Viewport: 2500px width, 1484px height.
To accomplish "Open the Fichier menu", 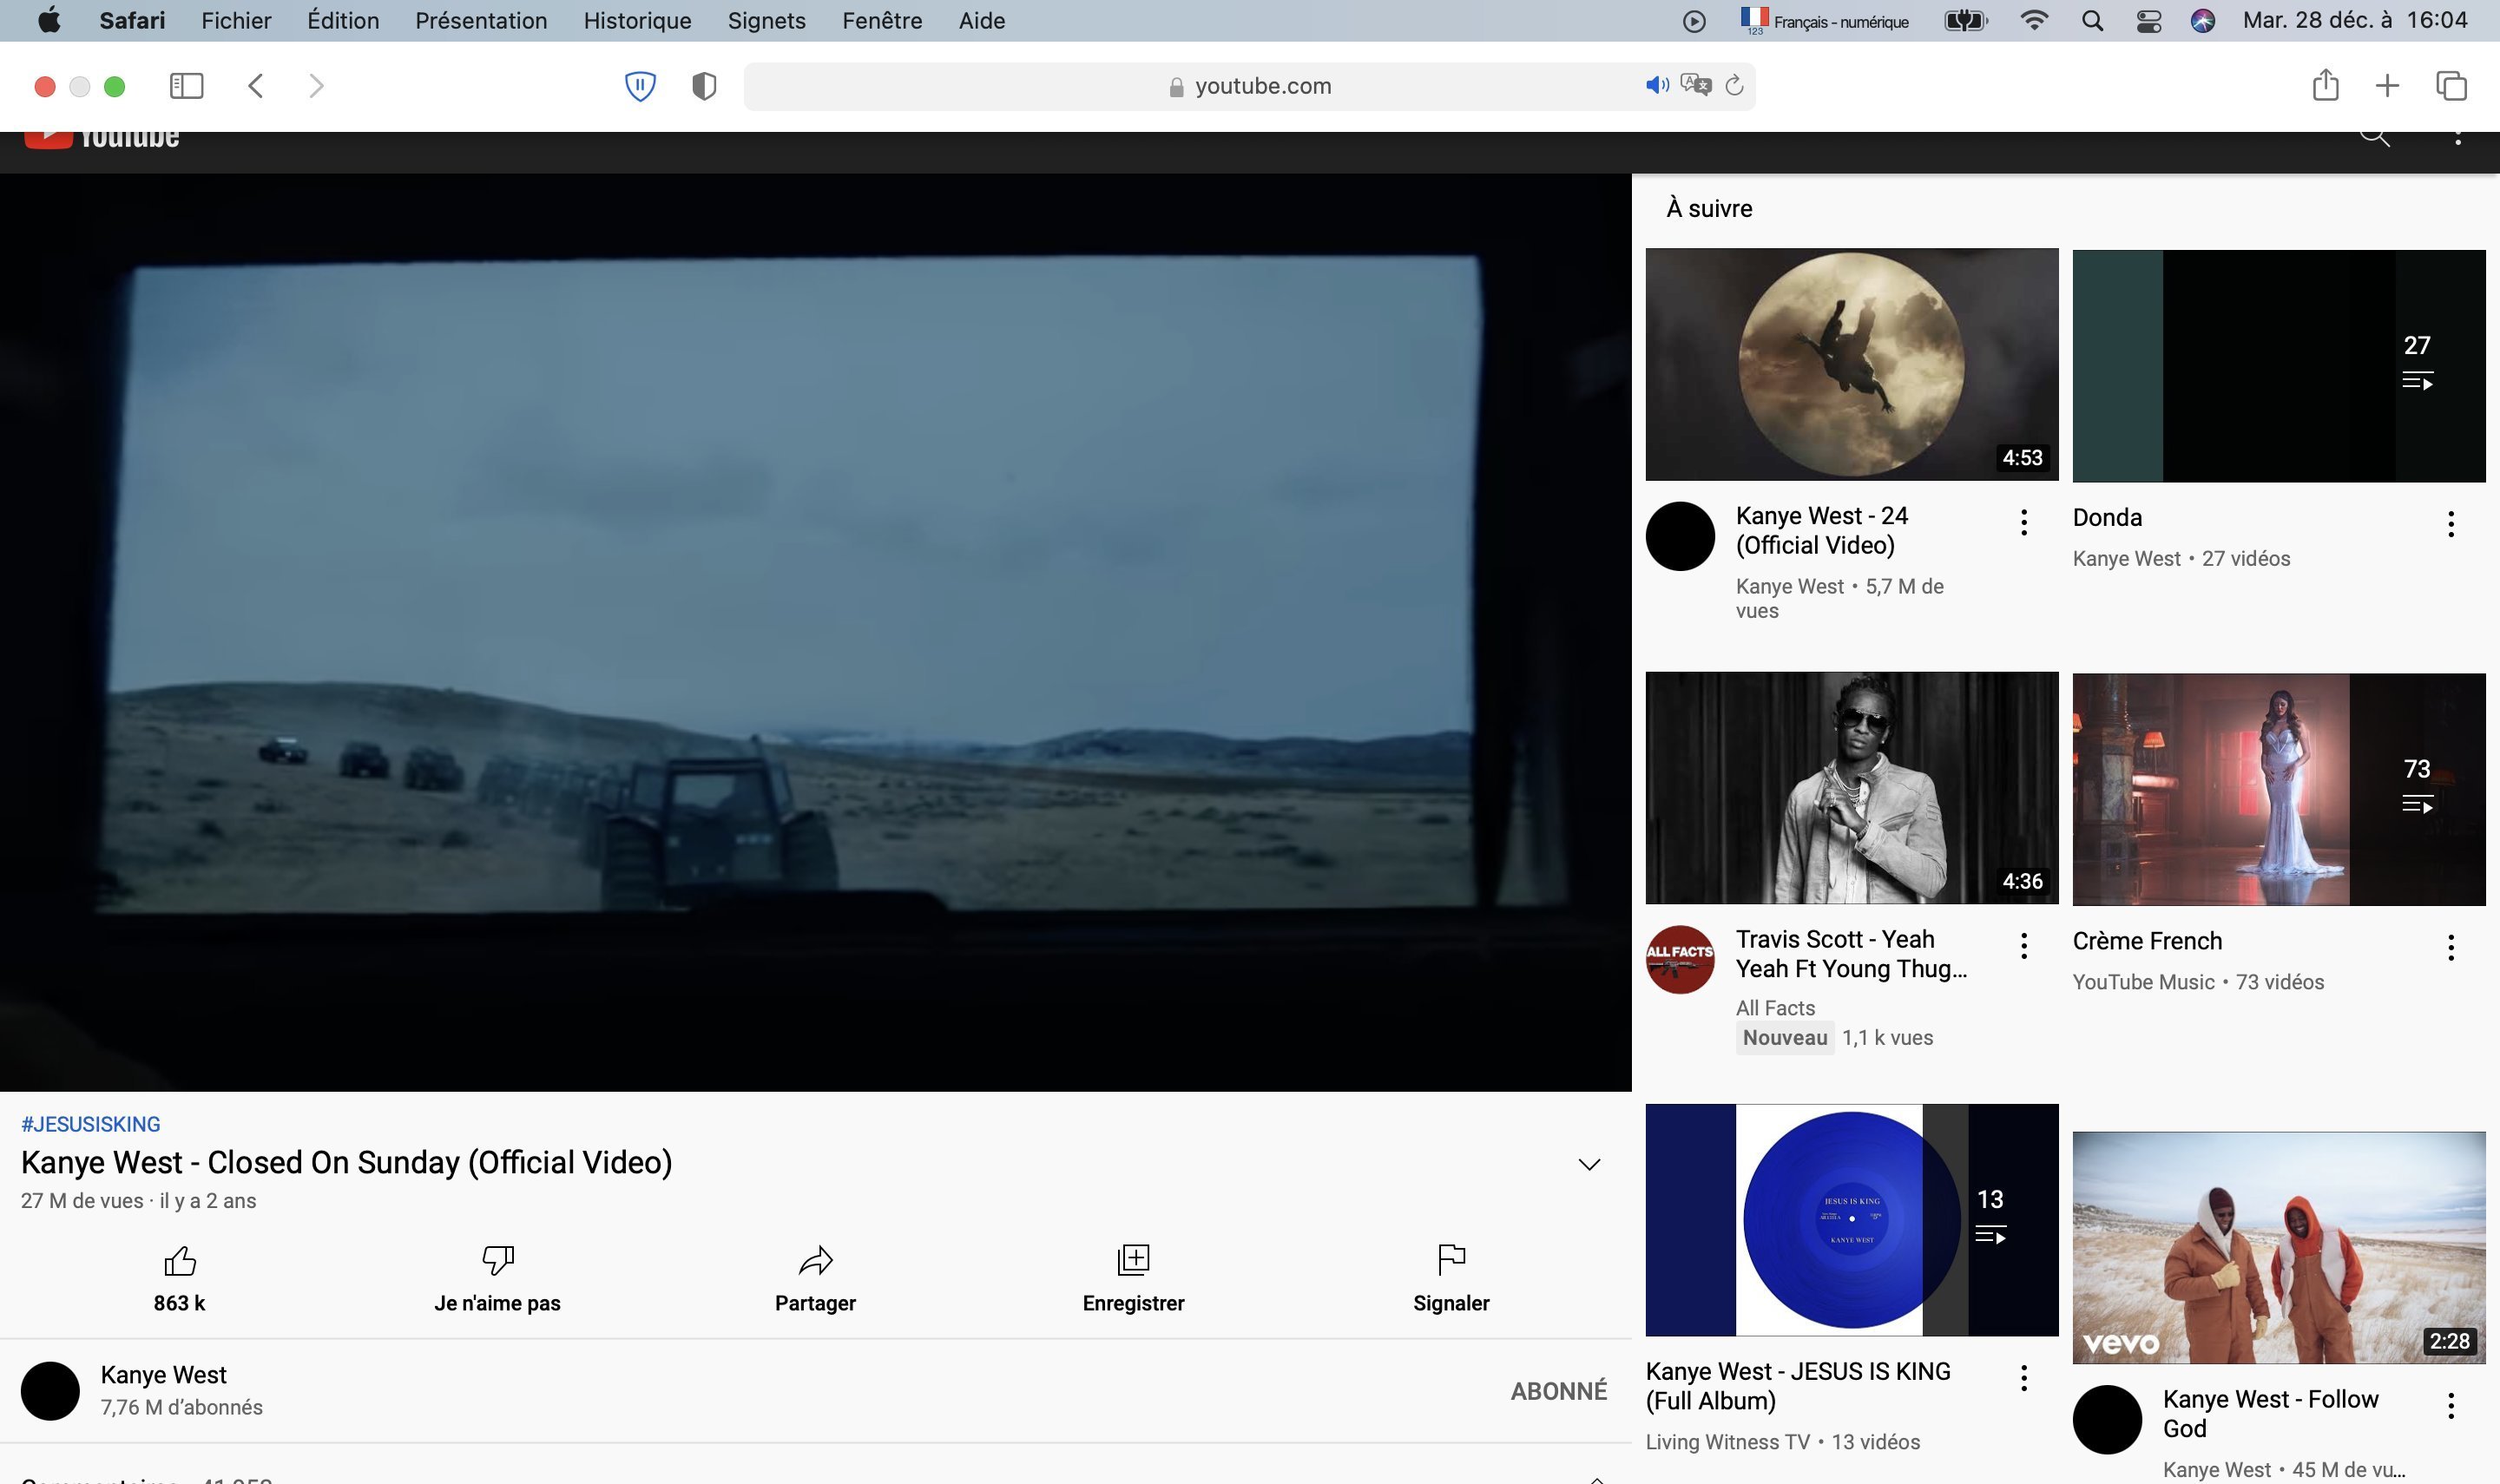I will [x=236, y=21].
